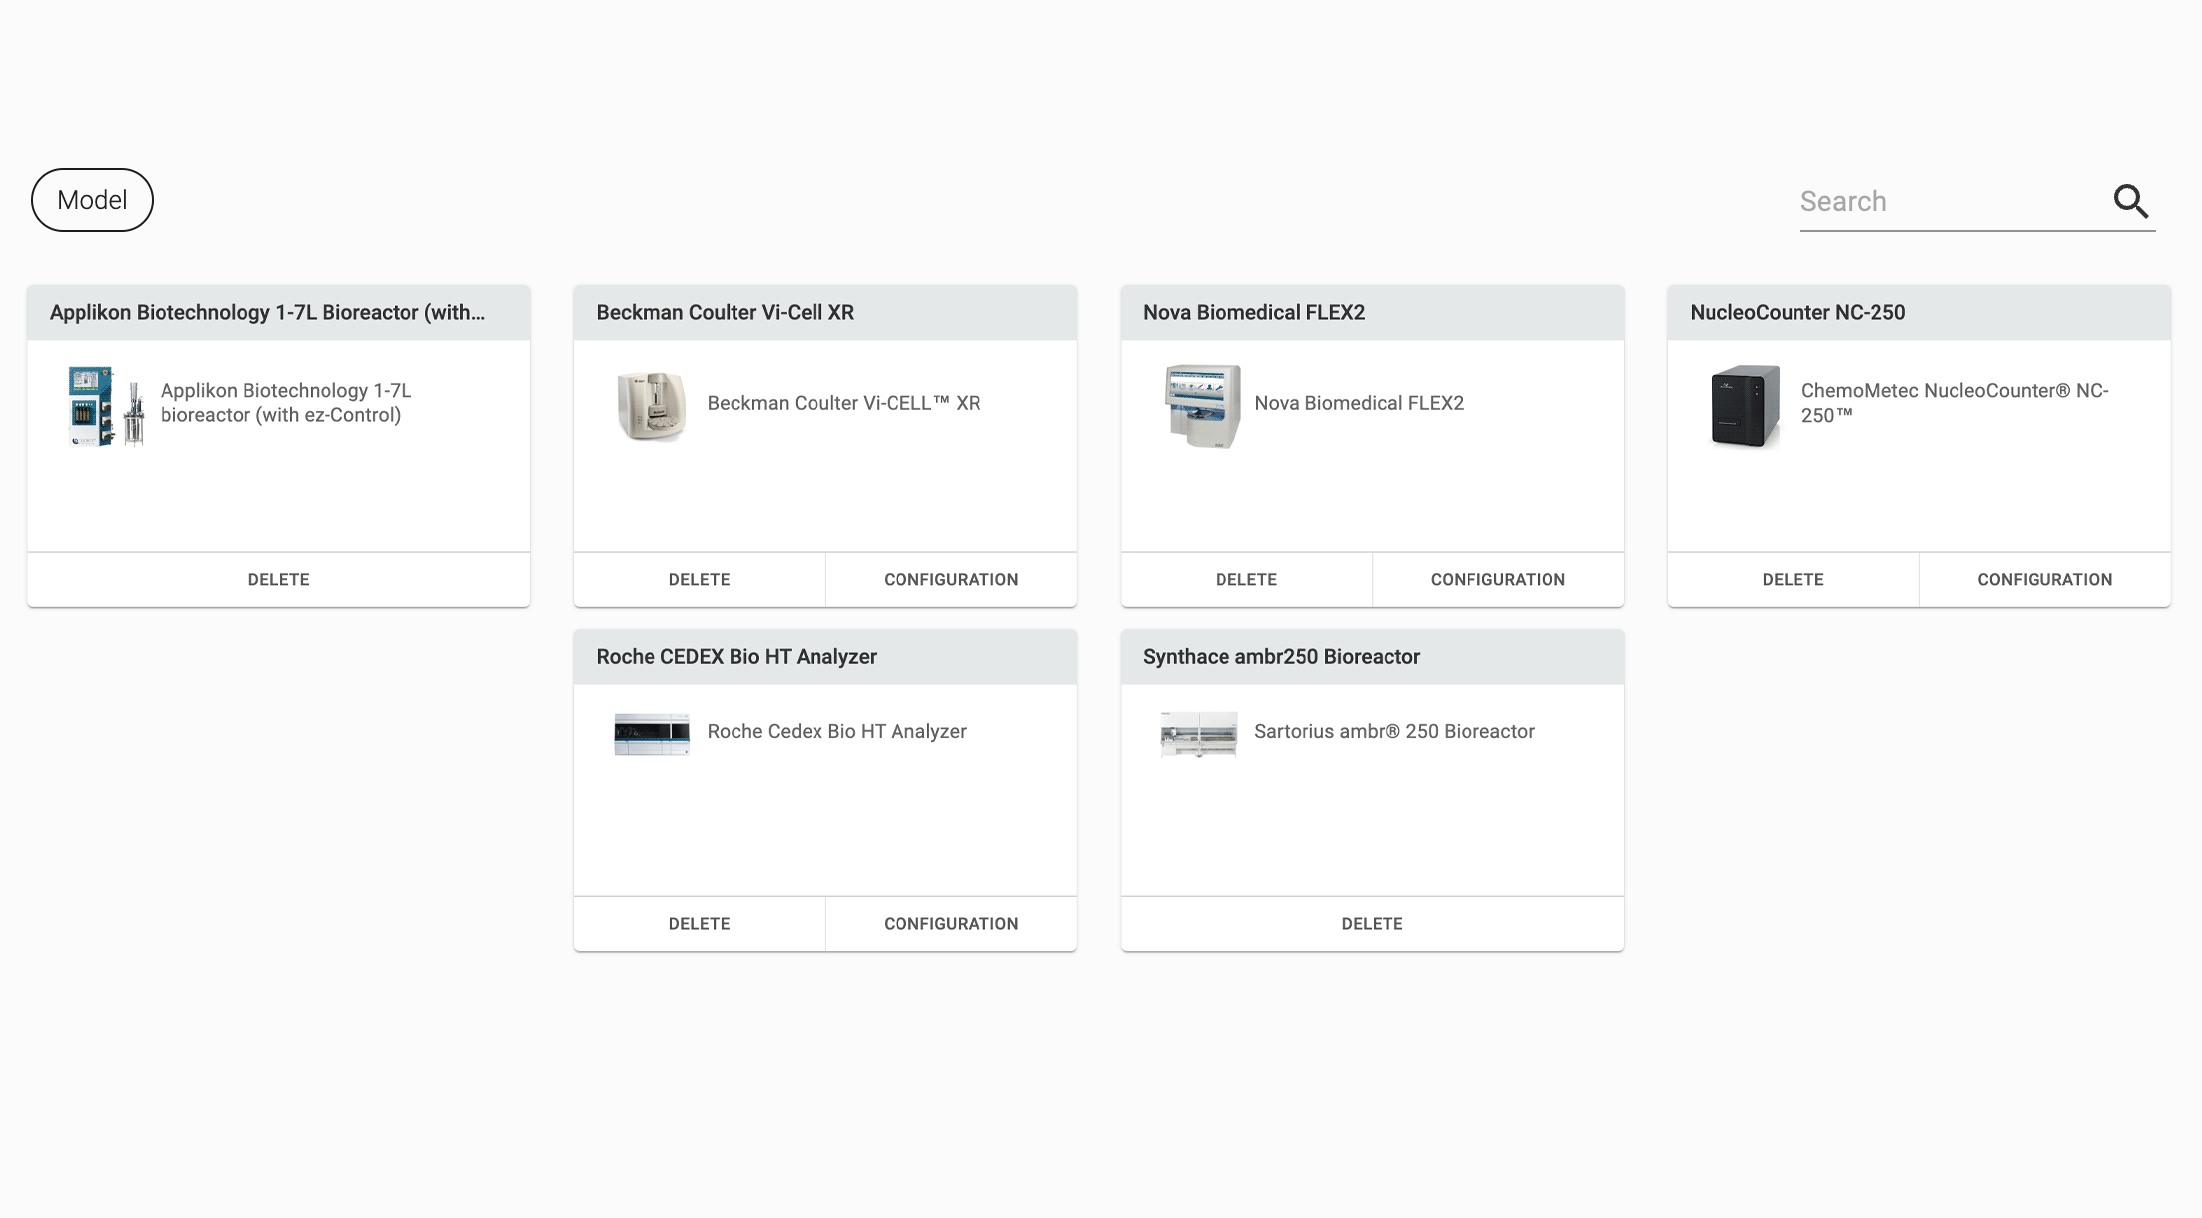2202x1218 pixels.
Task: Delete the Roche CEDEX Bio HT Analyzer
Action: (x=700, y=924)
